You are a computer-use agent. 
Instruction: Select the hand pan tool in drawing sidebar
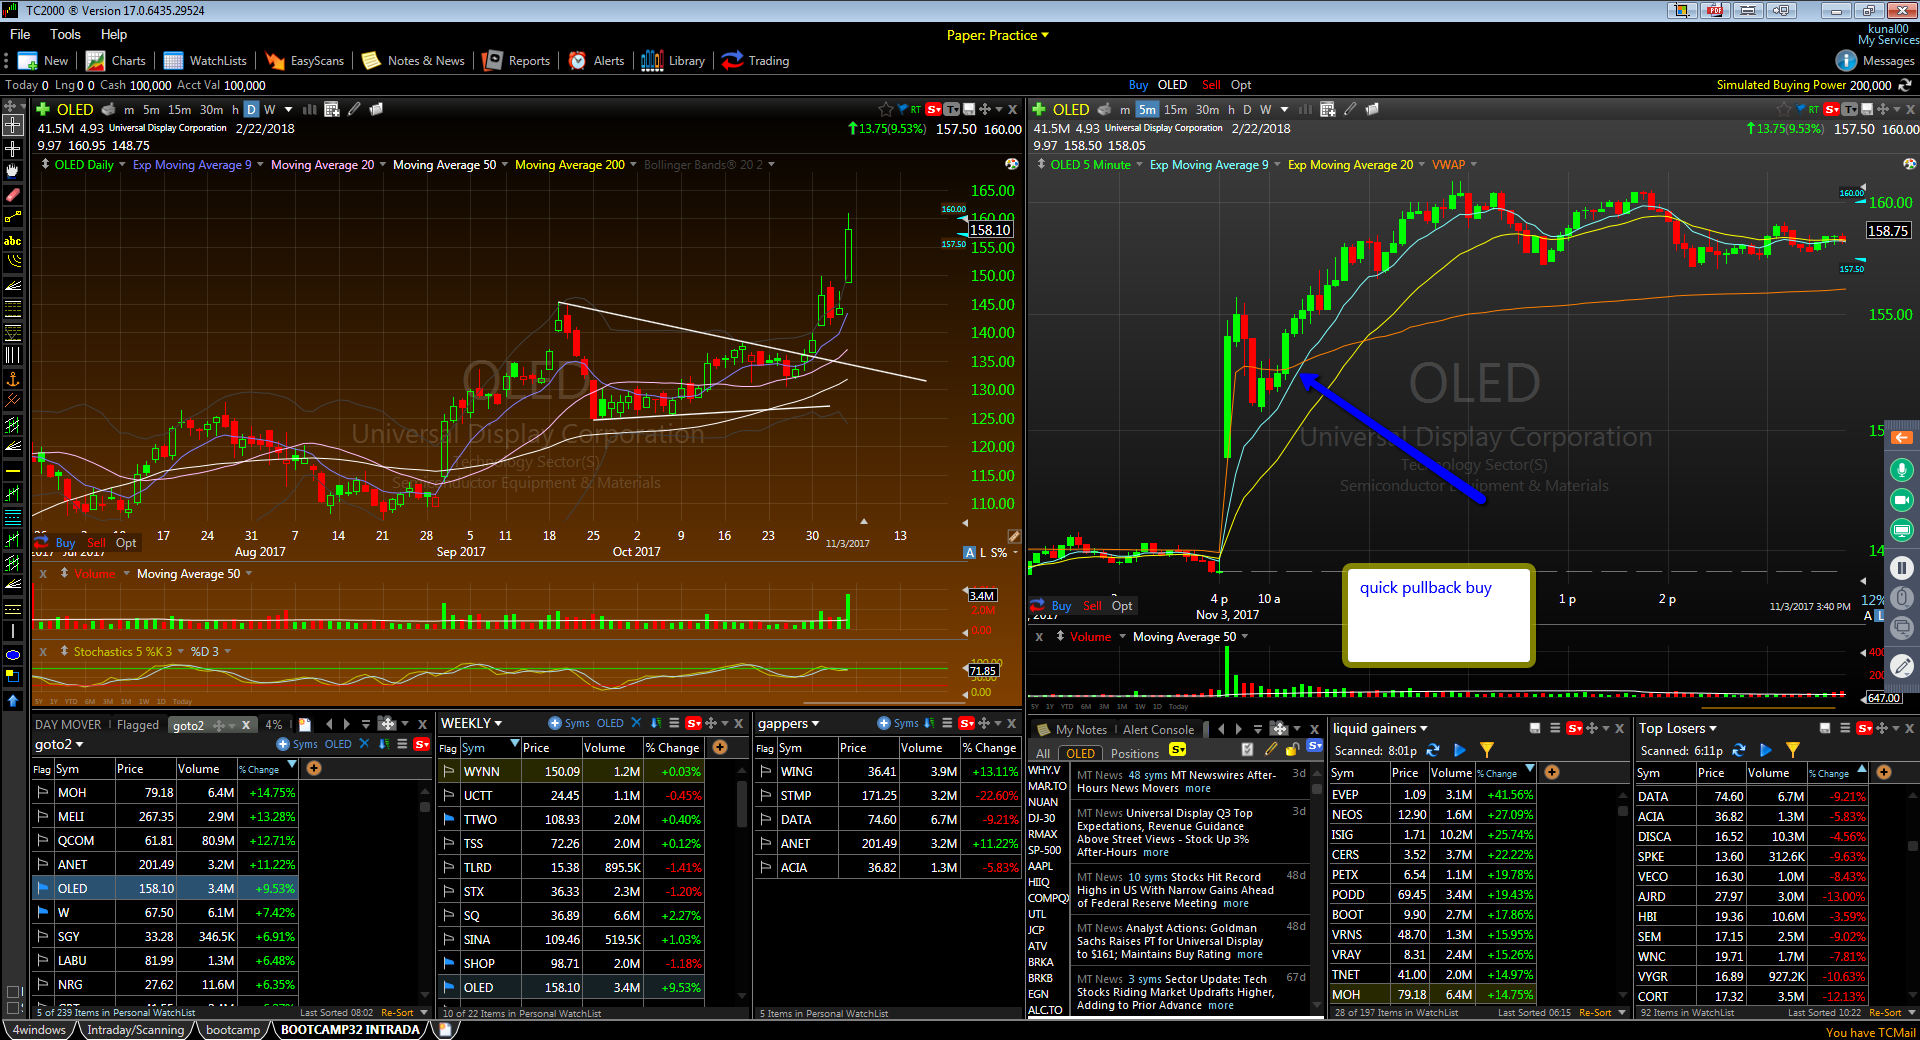(x=13, y=171)
